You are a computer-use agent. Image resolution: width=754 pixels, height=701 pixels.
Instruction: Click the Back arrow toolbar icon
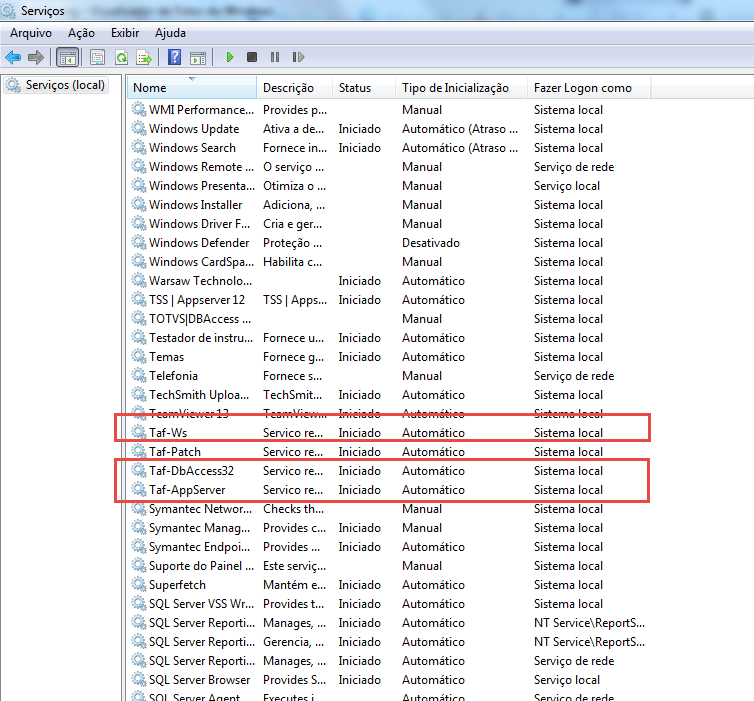[13, 58]
